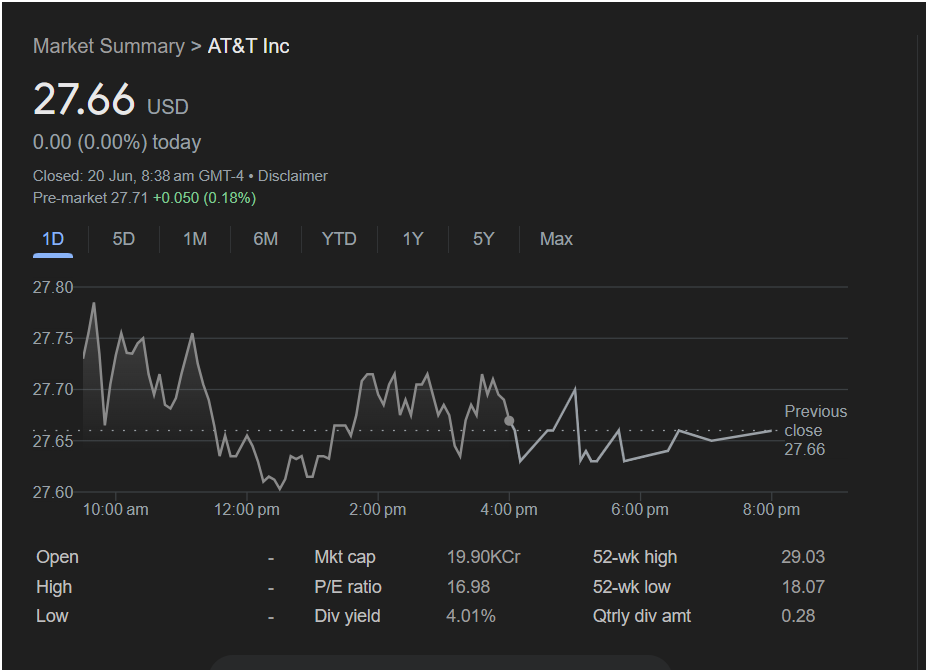Viewport: 928px width, 672px height.
Task: Switch to the YTD tab
Action: (x=339, y=239)
